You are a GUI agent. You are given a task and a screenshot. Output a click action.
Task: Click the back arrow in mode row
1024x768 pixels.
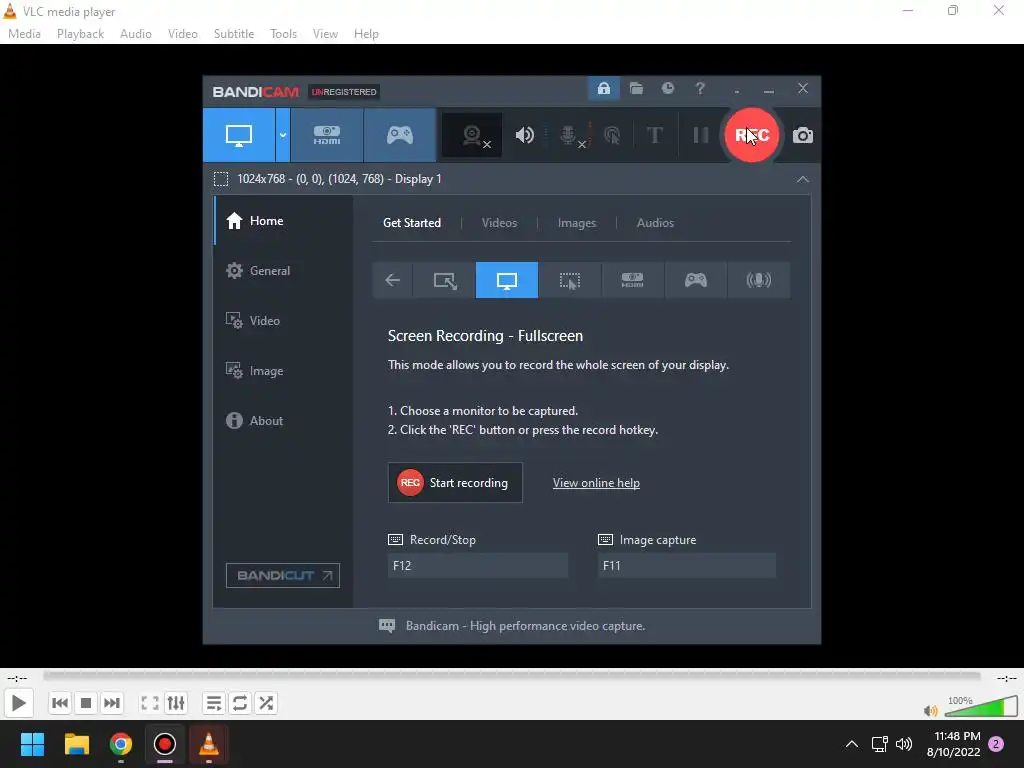coord(392,280)
